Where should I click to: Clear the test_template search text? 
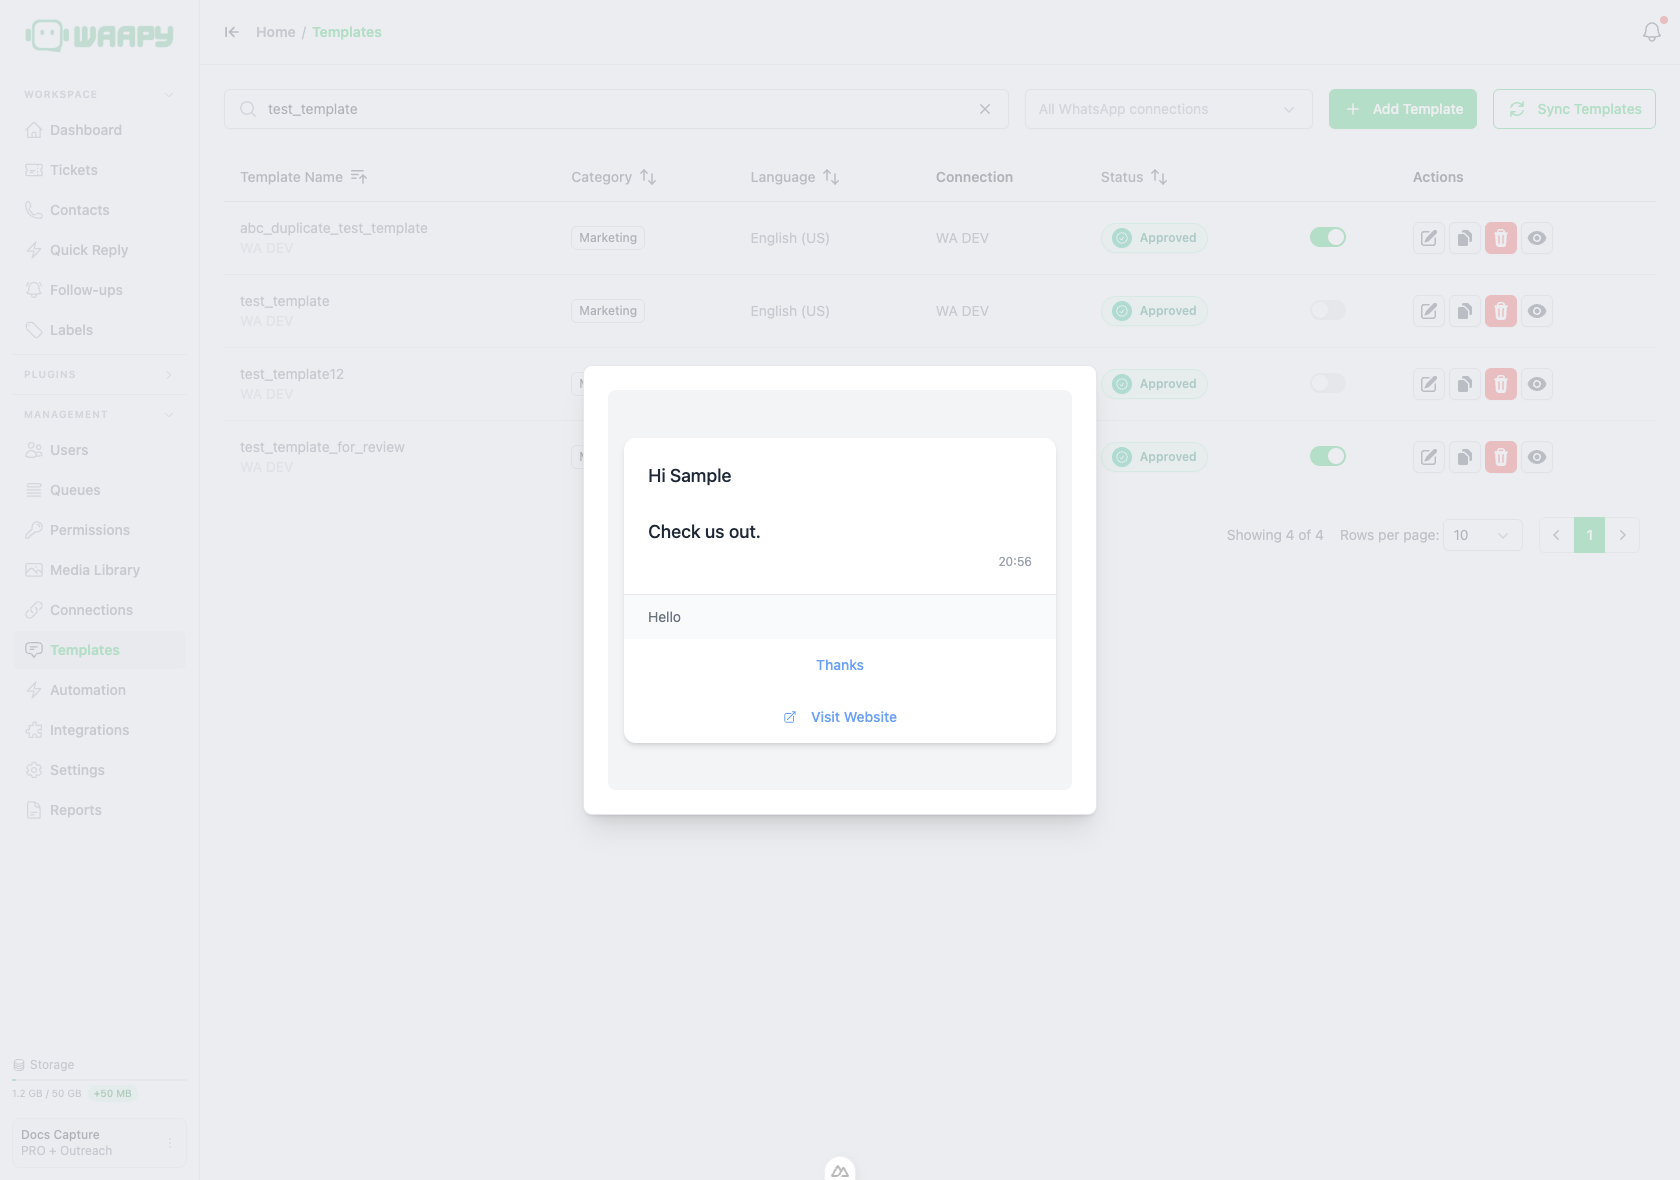(x=985, y=109)
